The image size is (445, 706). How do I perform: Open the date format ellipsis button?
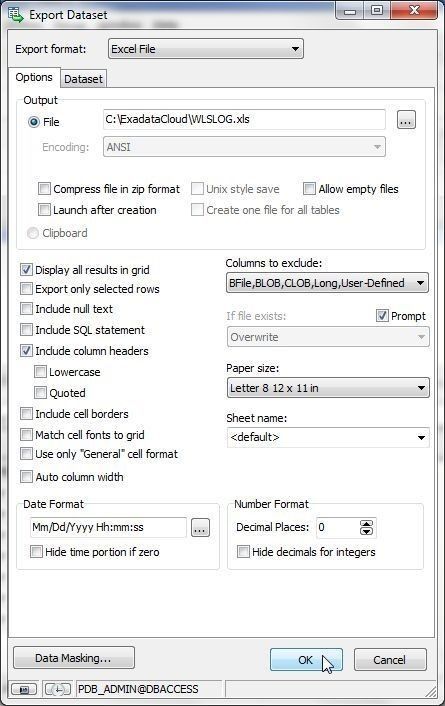pos(200,527)
